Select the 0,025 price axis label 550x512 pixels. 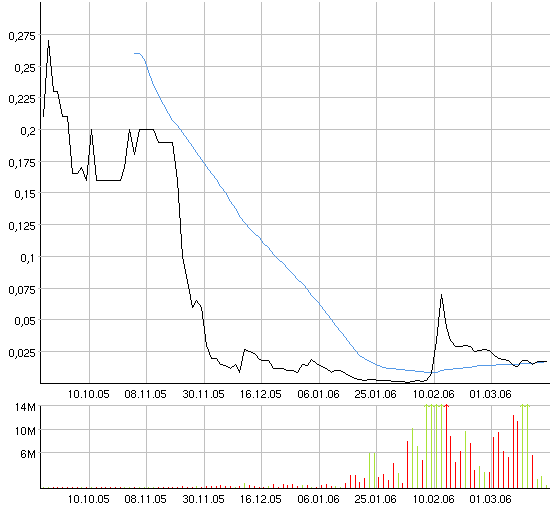coord(22,353)
